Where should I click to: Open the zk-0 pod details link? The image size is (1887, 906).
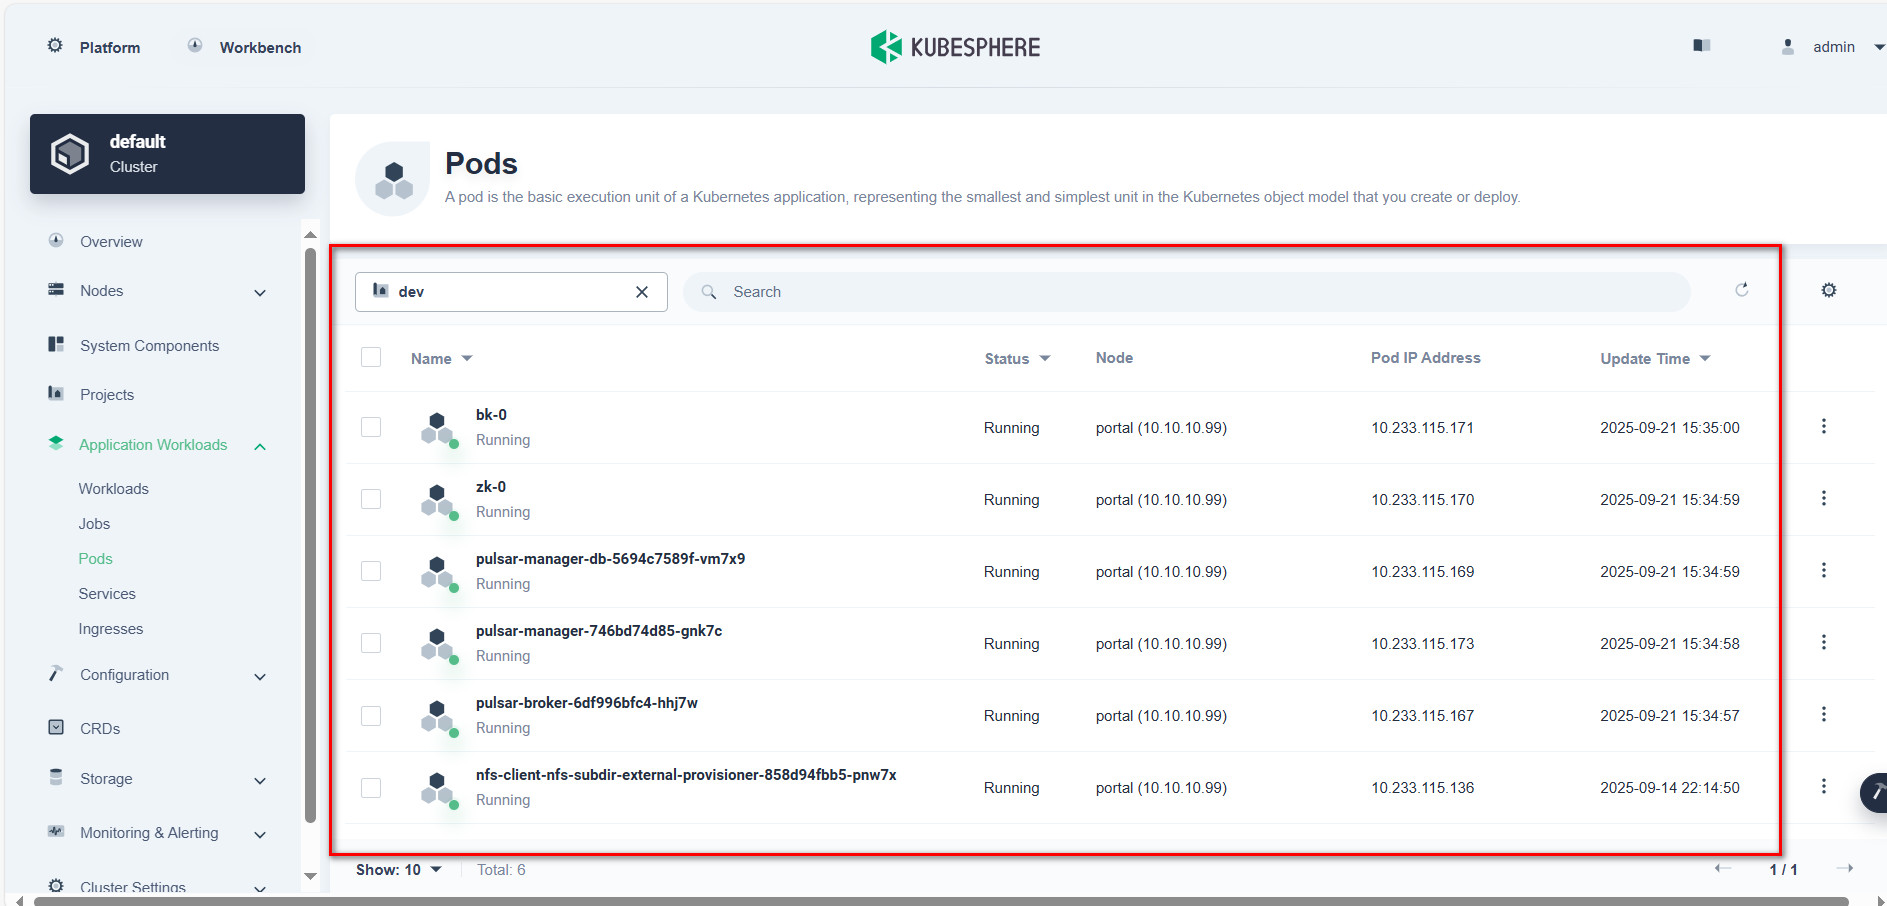(x=491, y=487)
